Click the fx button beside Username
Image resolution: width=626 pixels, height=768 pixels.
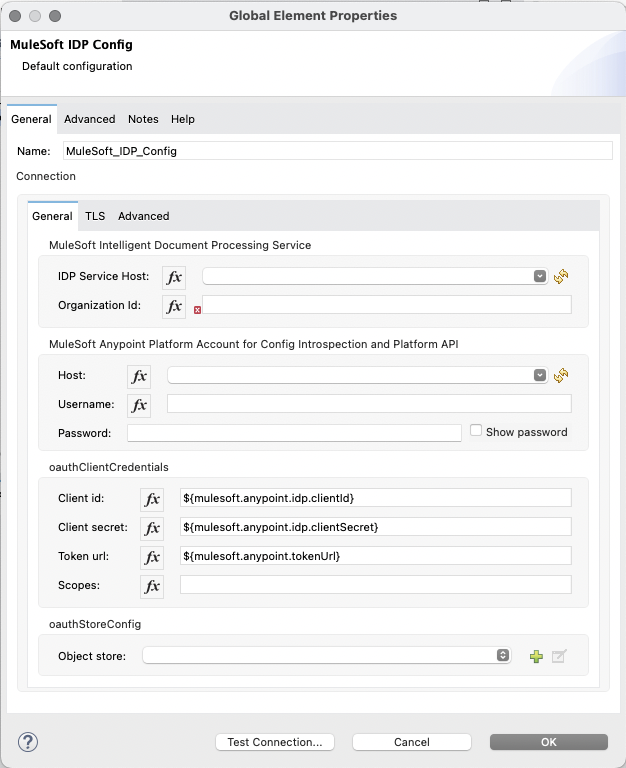click(x=139, y=404)
